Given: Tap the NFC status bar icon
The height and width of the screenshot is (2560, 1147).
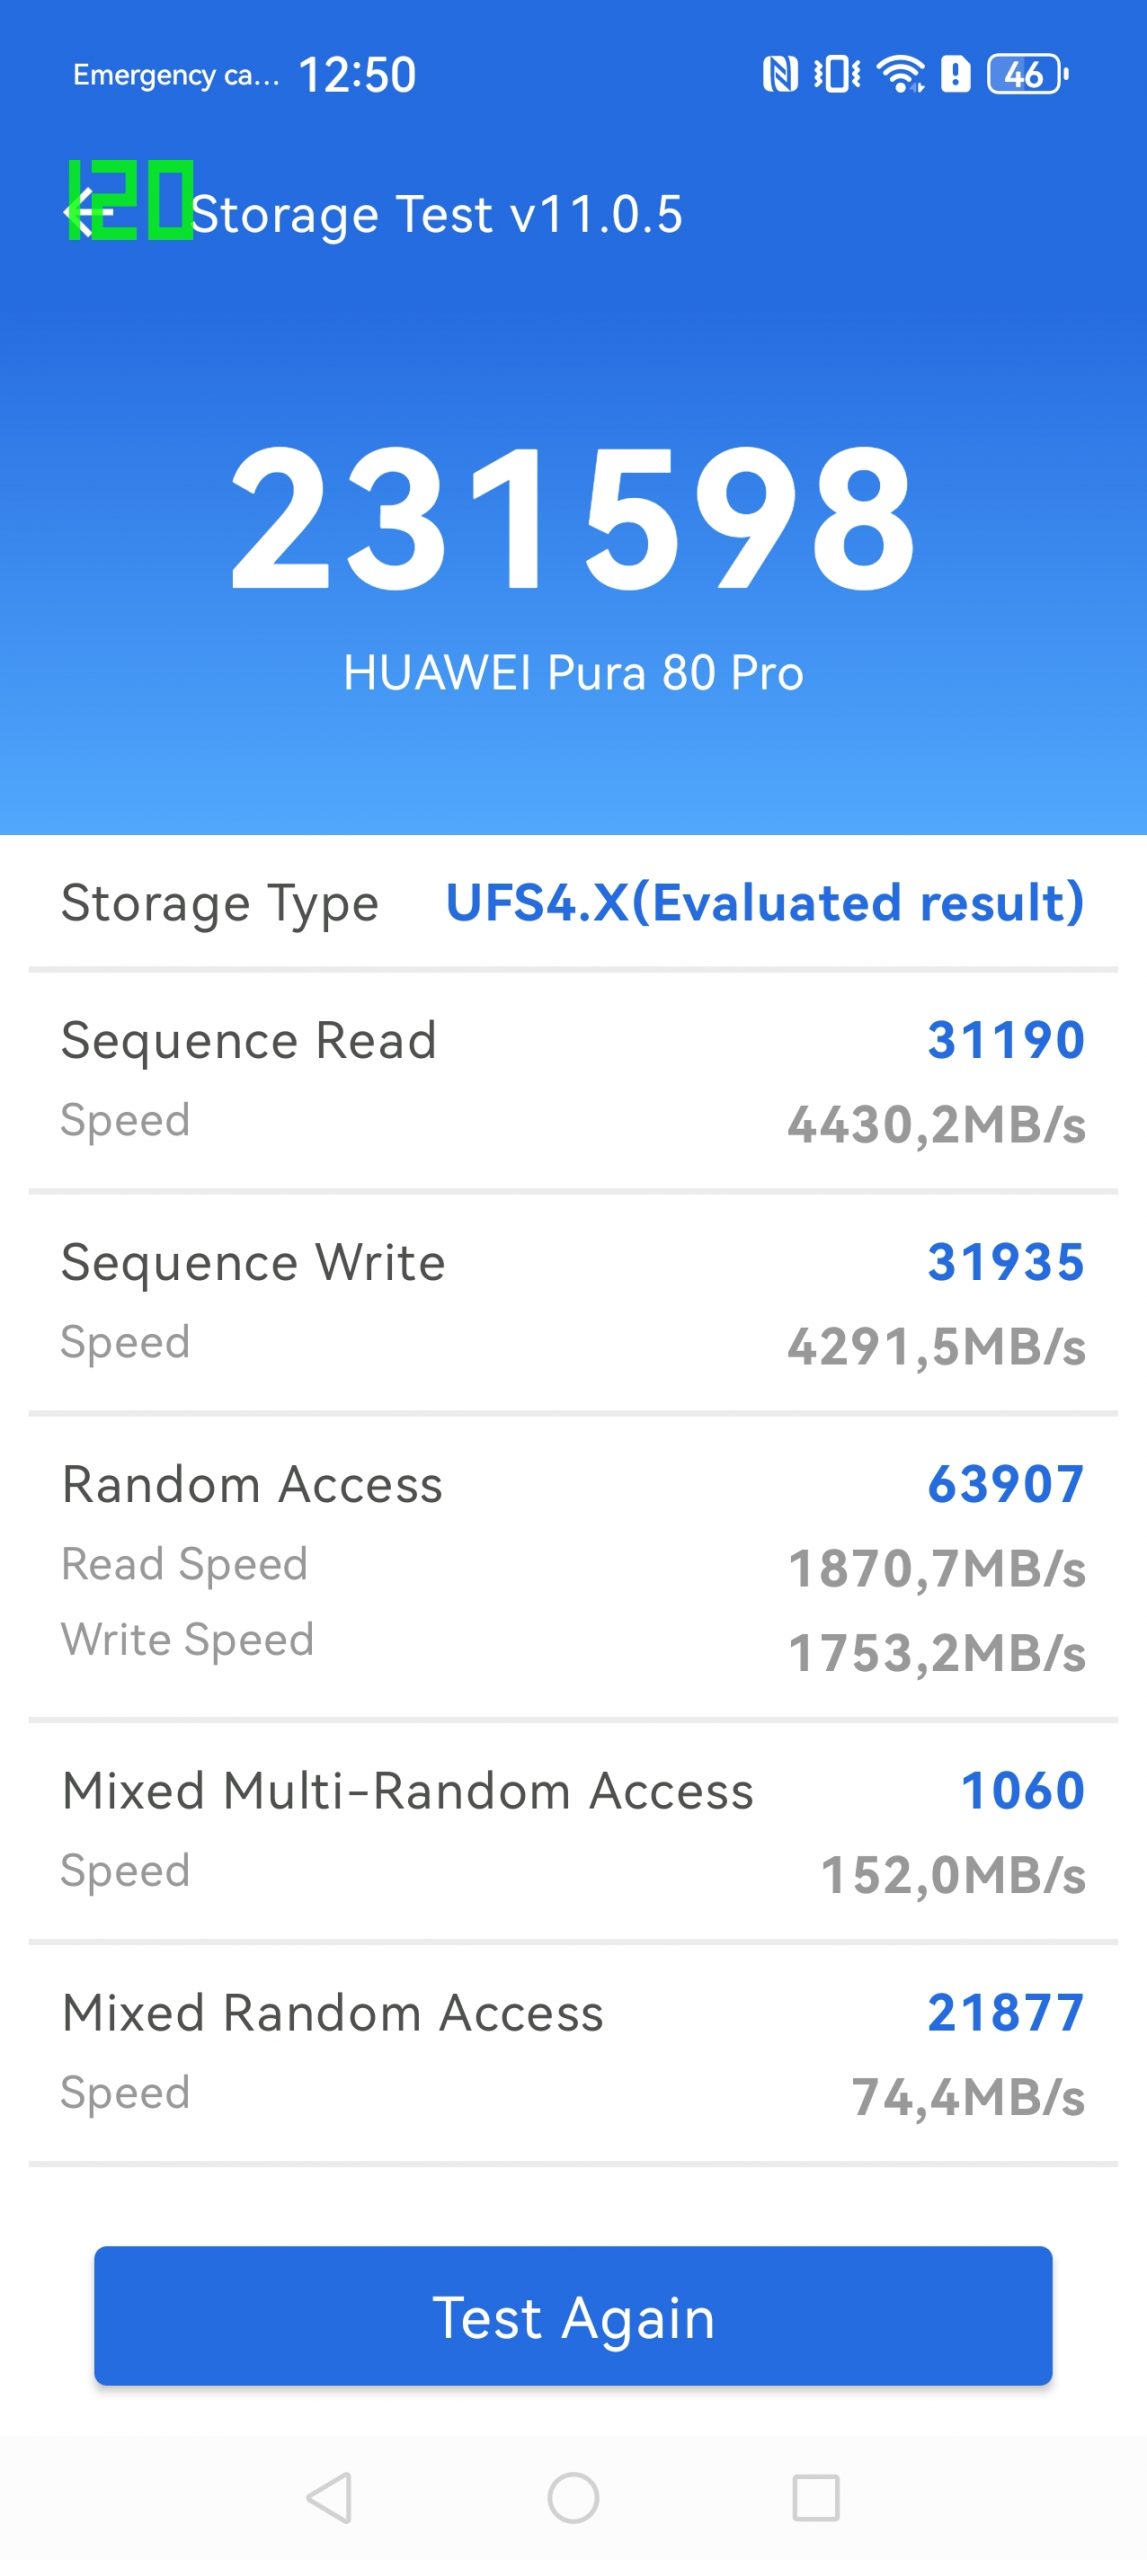Looking at the screenshot, I should [x=780, y=74].
